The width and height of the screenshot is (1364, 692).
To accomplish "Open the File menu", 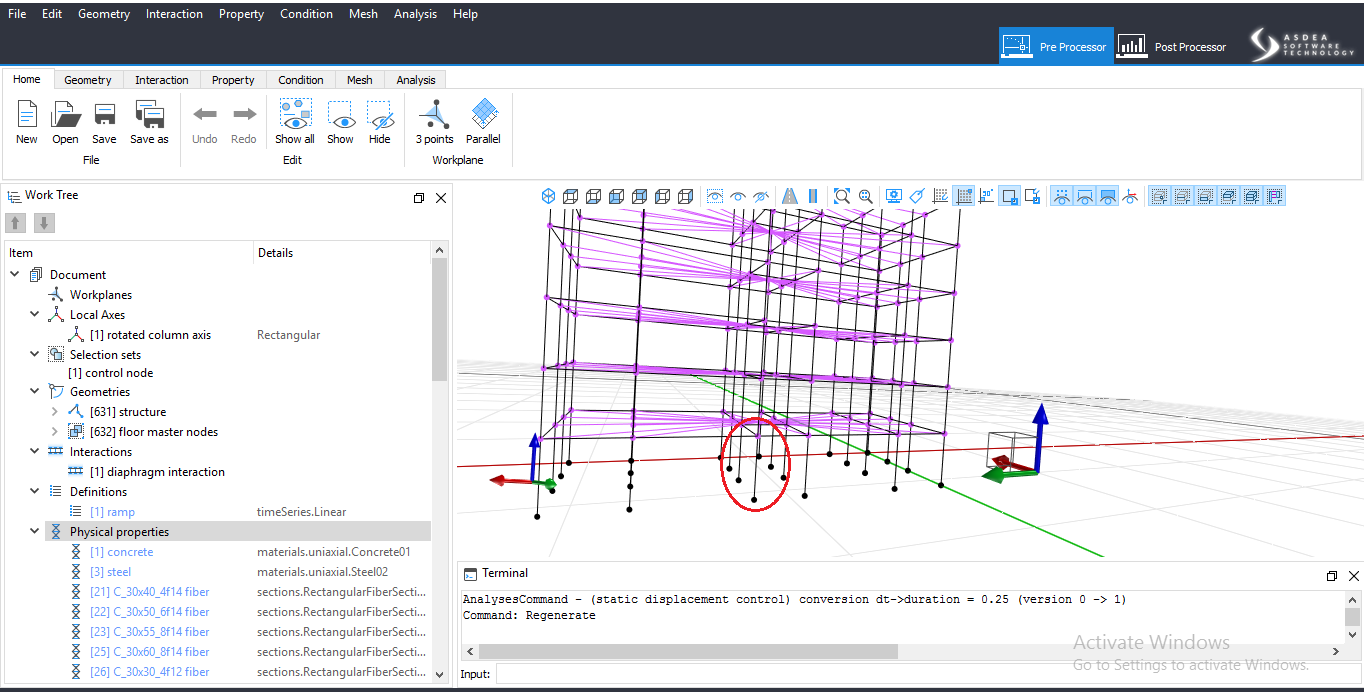I will [17, 14].
